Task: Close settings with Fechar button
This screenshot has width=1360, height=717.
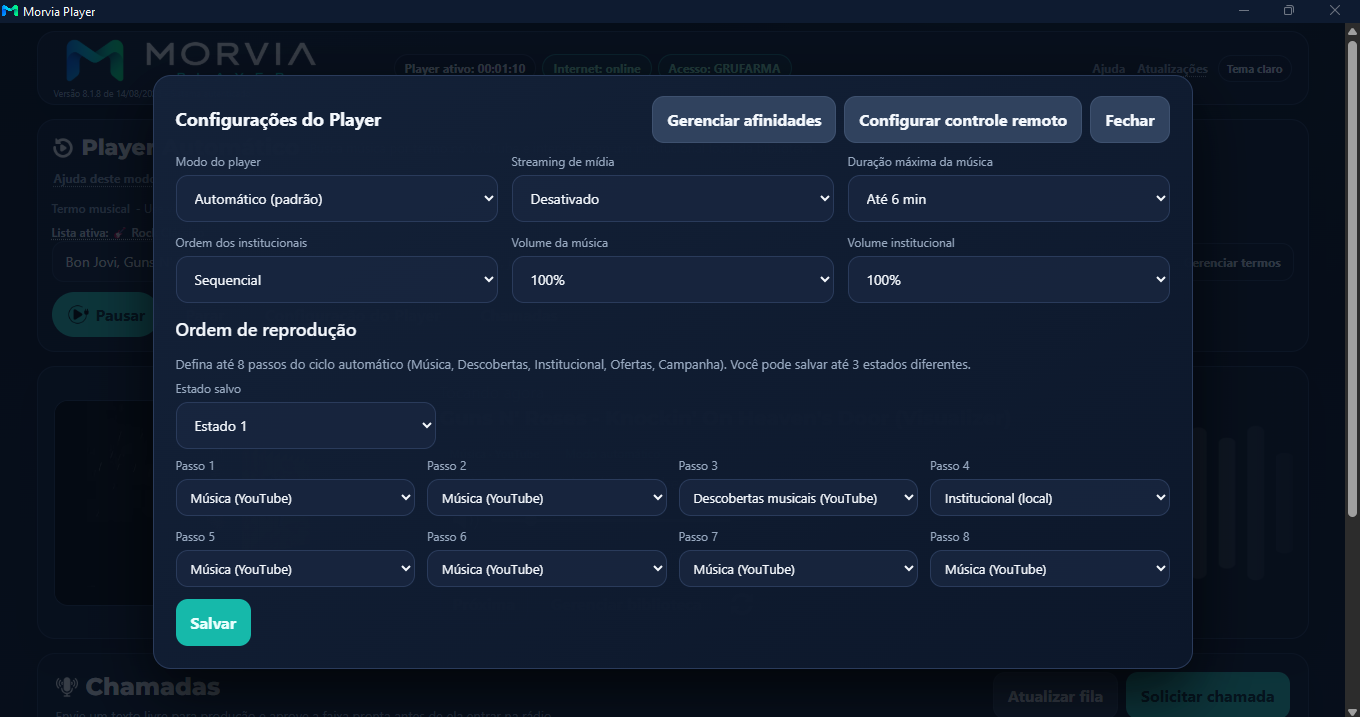Action: [x=1130, y=120]
